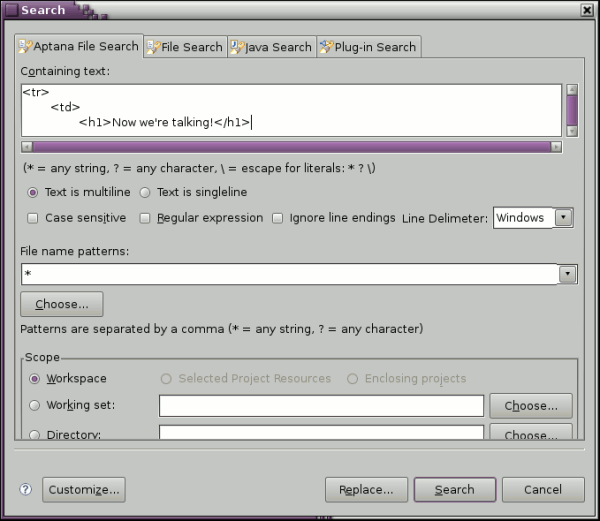The image size is (600, 521).
Task: Click the Plug-in Search tab icon
Action: pyautogui.click(x=326, y=47)
